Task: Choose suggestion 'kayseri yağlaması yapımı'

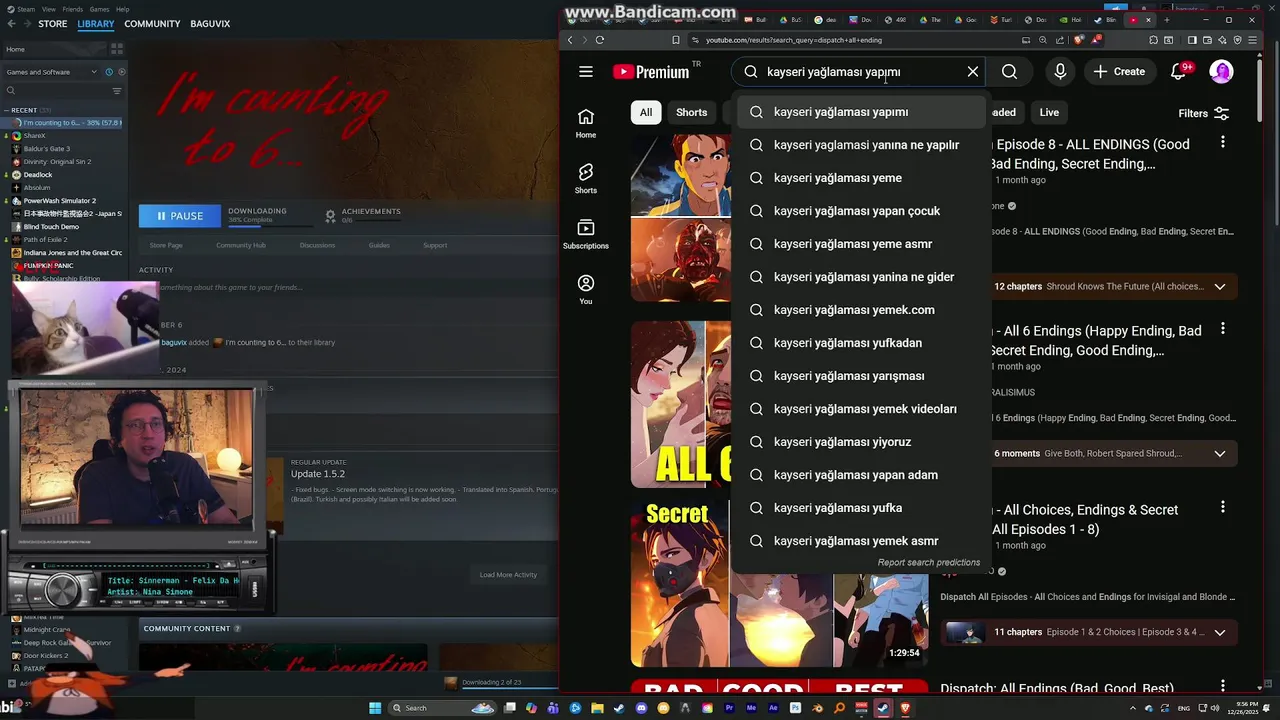Action: (x=861, y=112)
